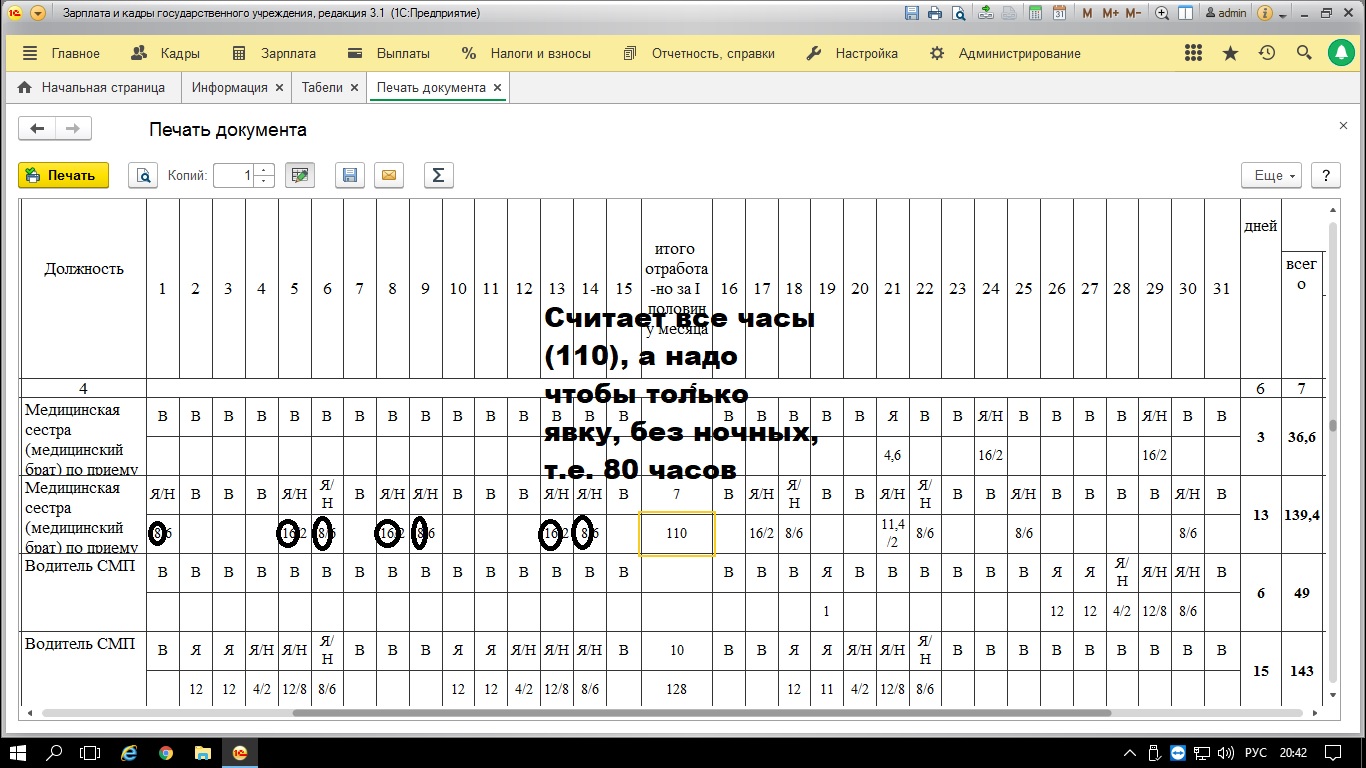Open print preview from the title bar
Viewport: 1366px width, 768px height.
click(x=959, y=13)
